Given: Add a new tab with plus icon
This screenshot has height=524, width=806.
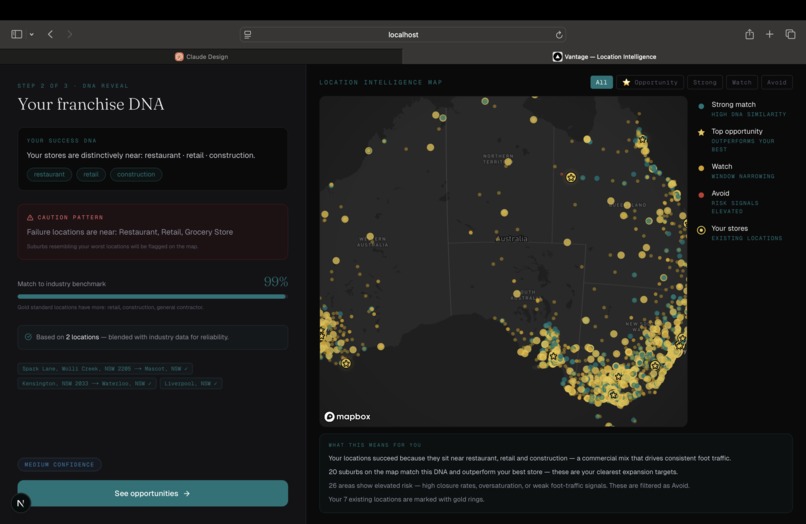Looking at the screenshot, I should [x=770, y=34].
